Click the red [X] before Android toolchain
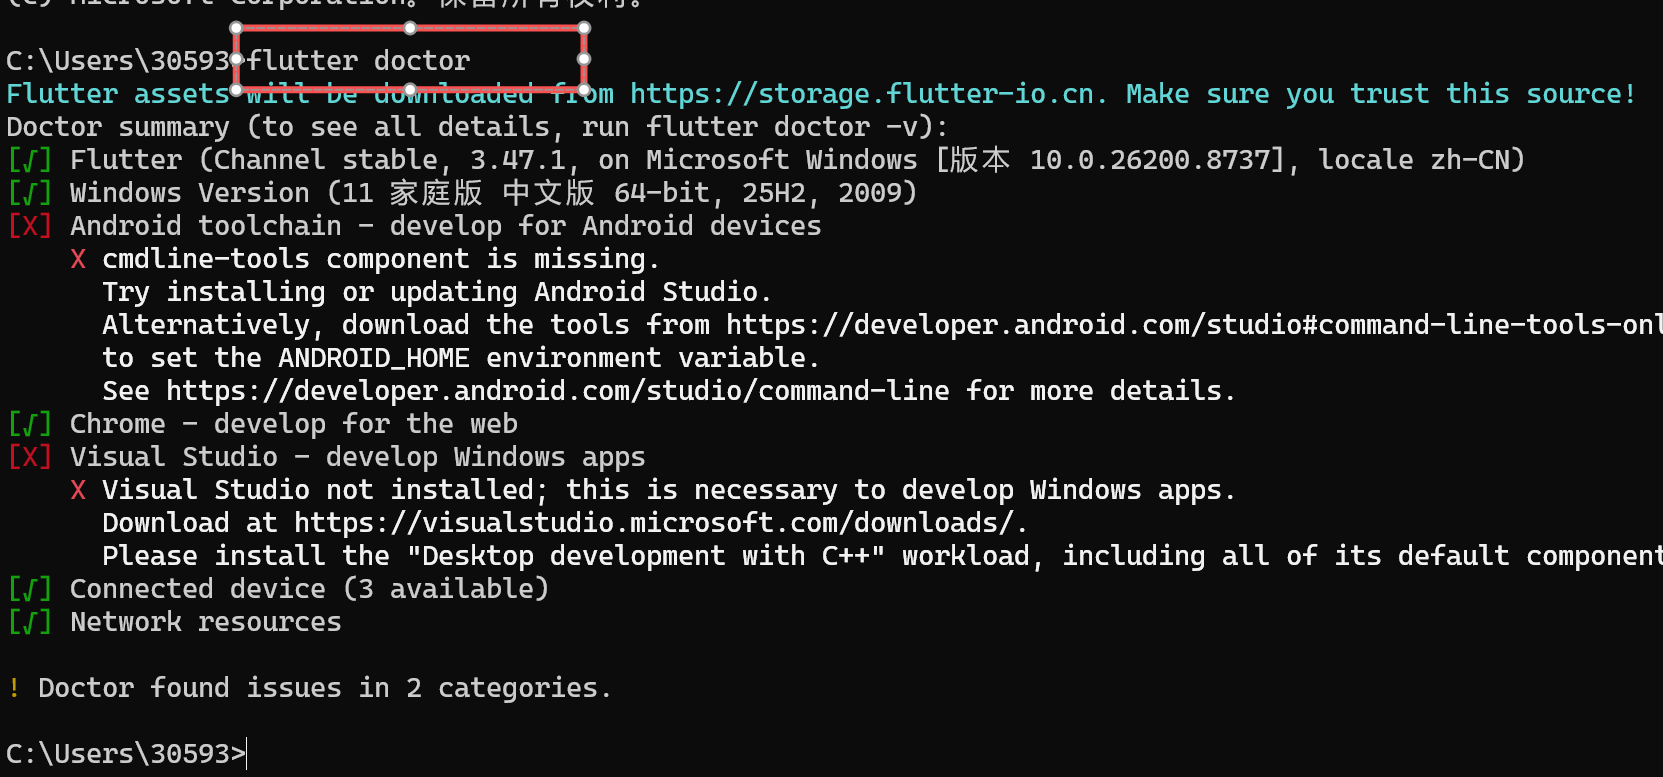 click(30, 226)
